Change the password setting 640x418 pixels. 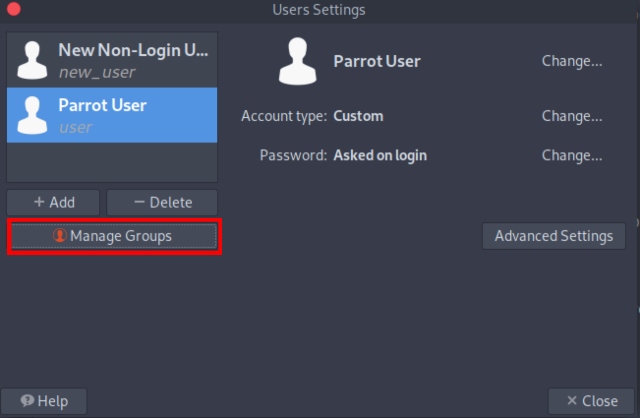[x=572, y=155]
